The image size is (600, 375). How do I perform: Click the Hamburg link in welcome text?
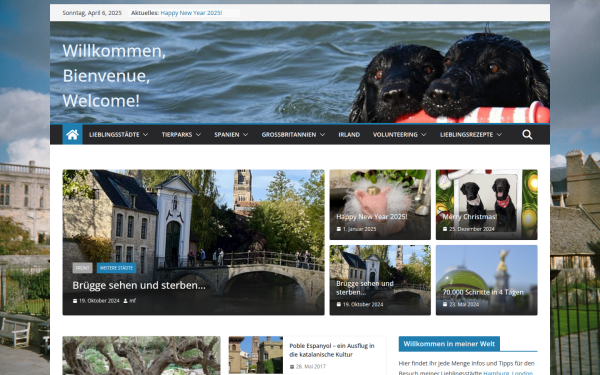click(496, 373)
